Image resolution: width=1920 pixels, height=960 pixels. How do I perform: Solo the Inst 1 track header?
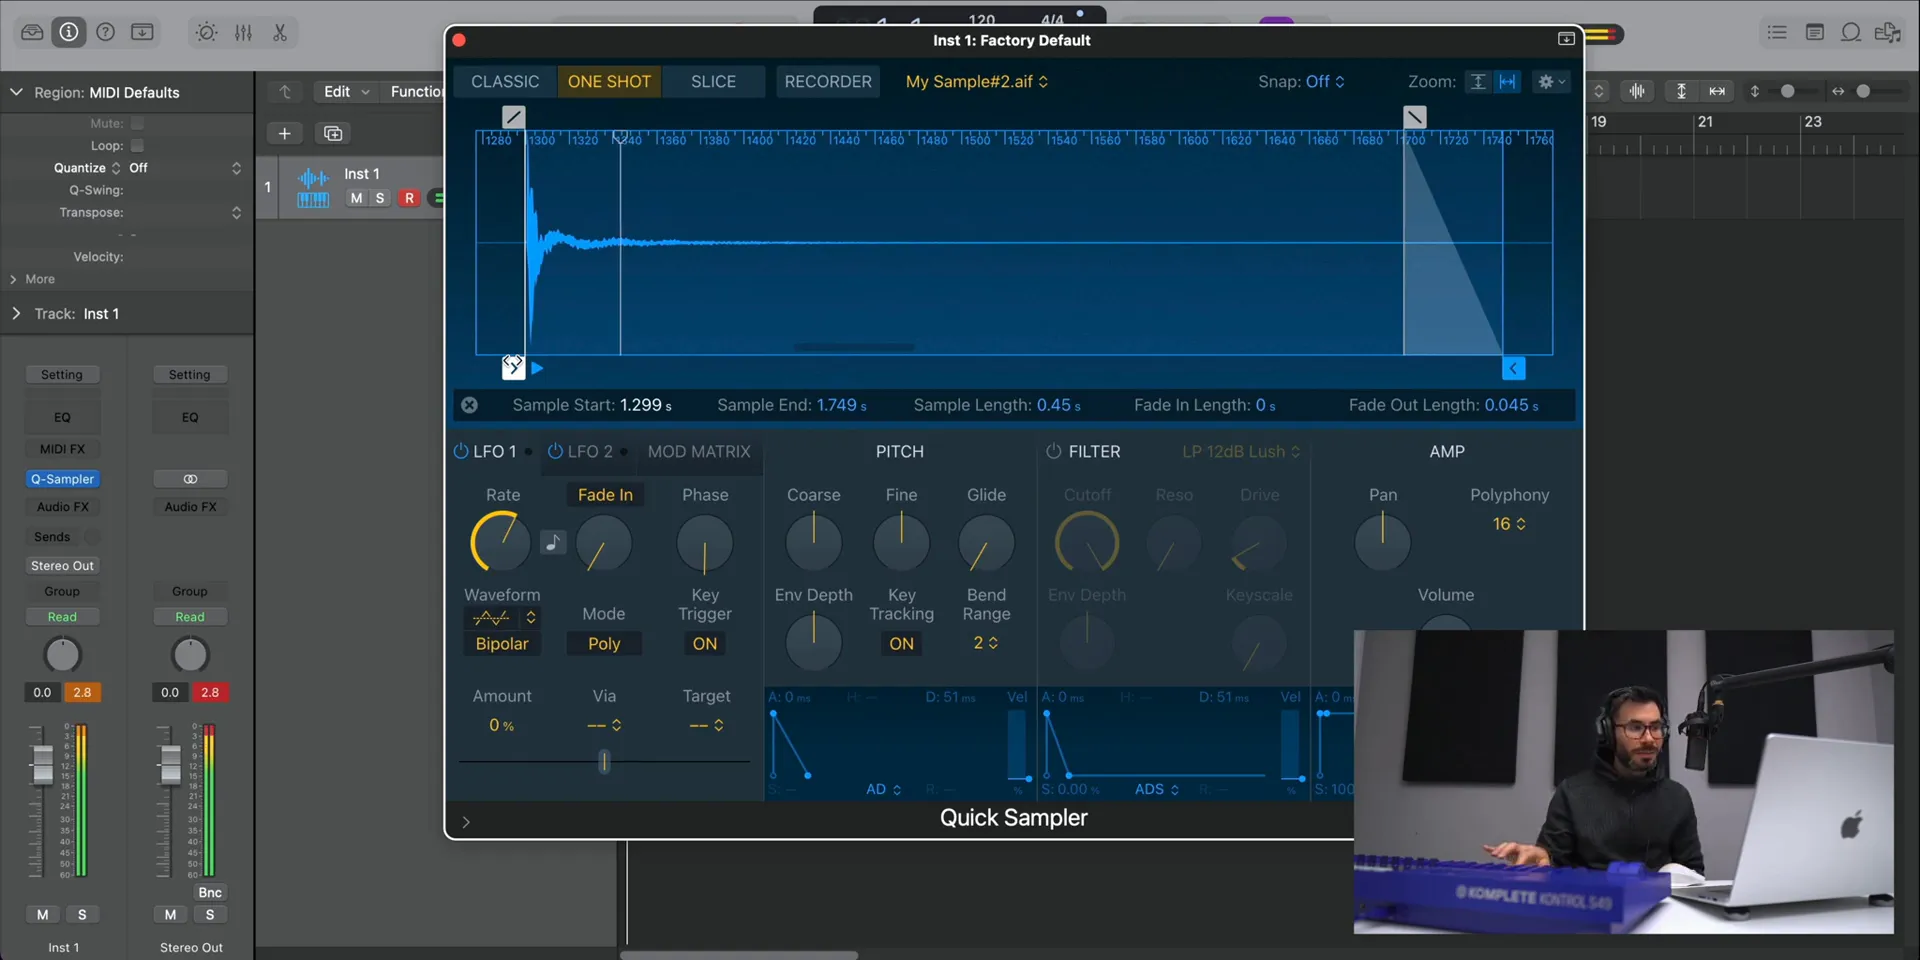click(x=380, y=198)
